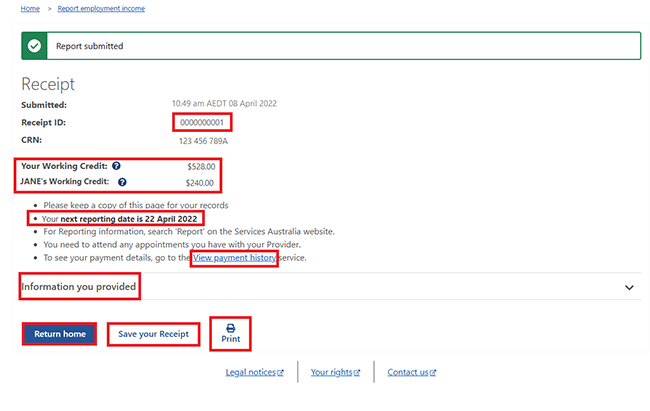The width and height of the screenshot is (650, 411).
Task: Click the $528.00 working credit amount
Action: click(x=201, y=166)
